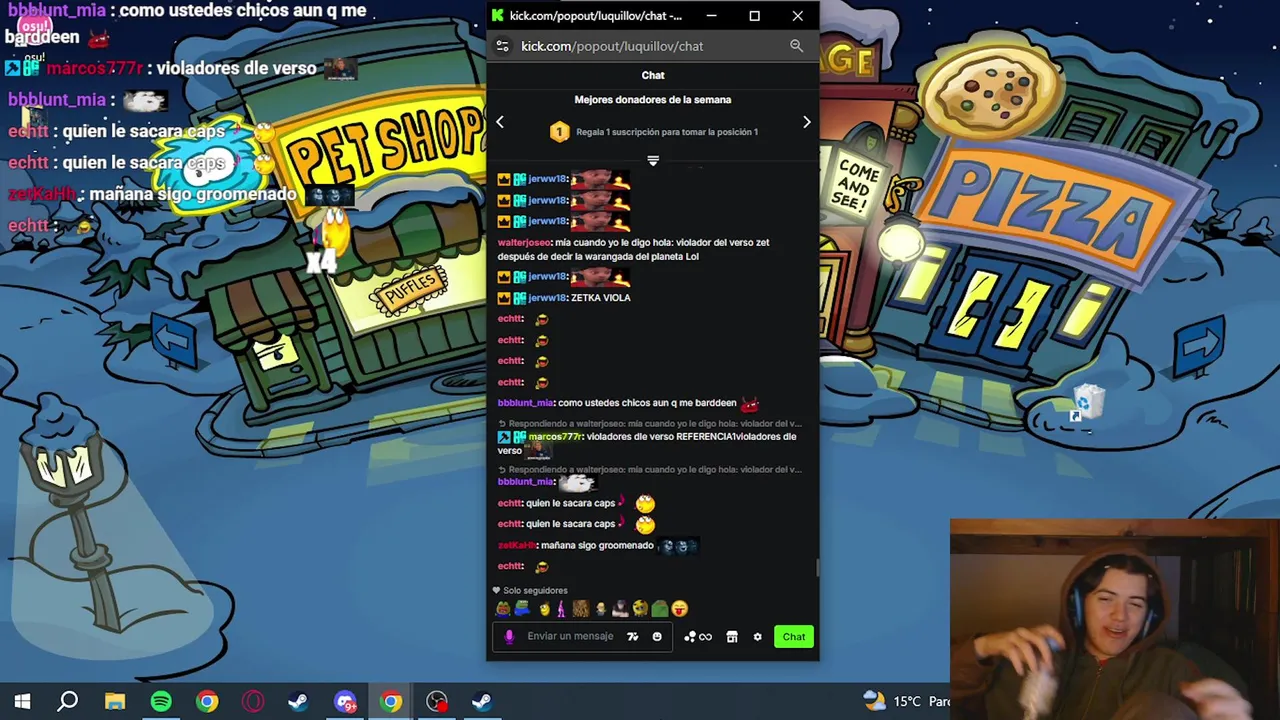Select the brown textured square emote
The image size is (1280, 720).
581,608
